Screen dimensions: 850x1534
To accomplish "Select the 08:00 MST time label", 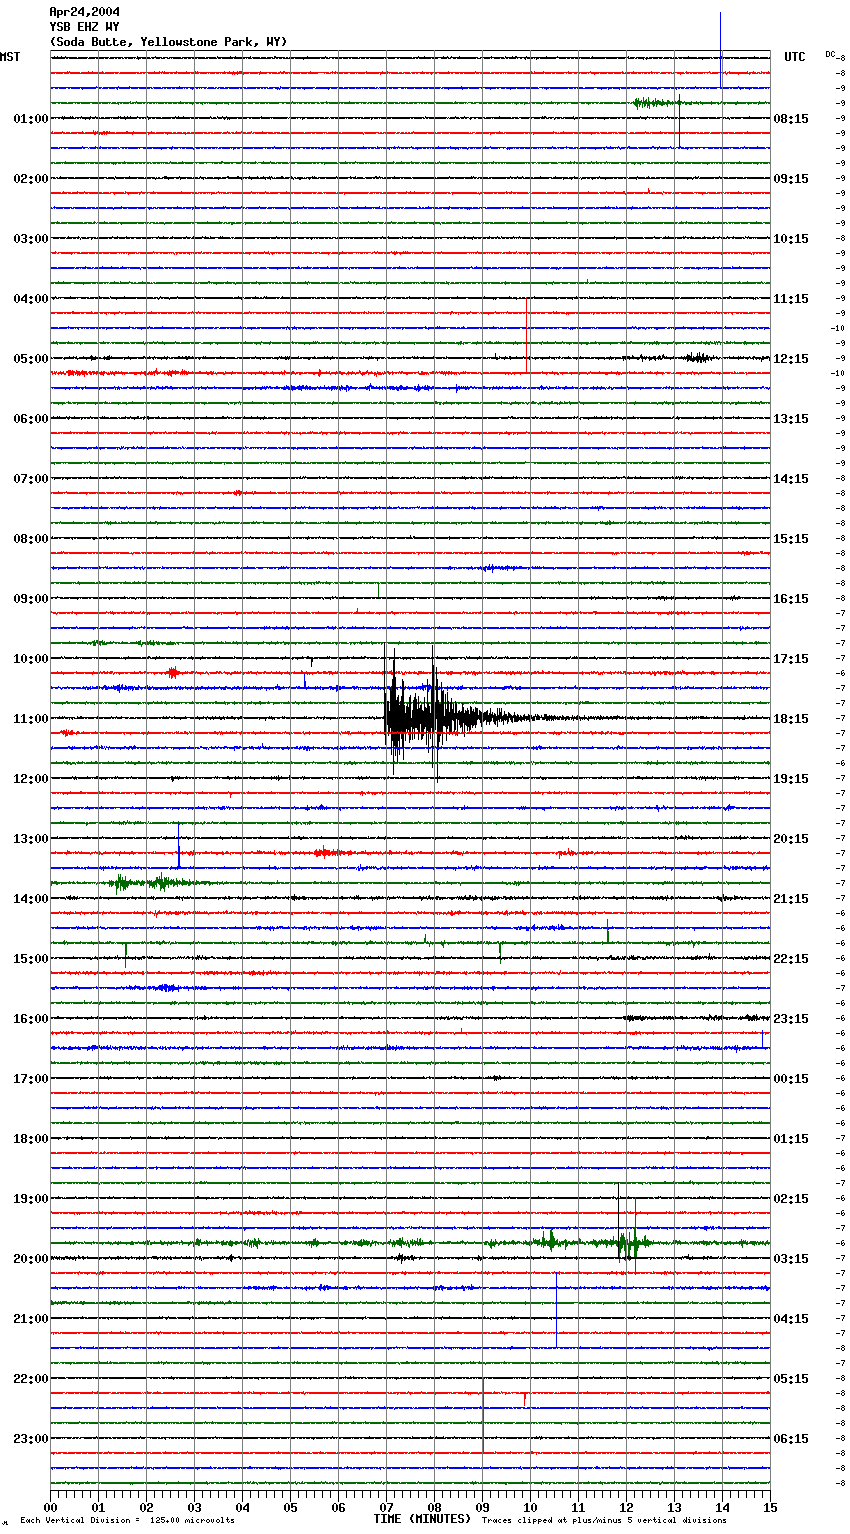I will 31,539.
